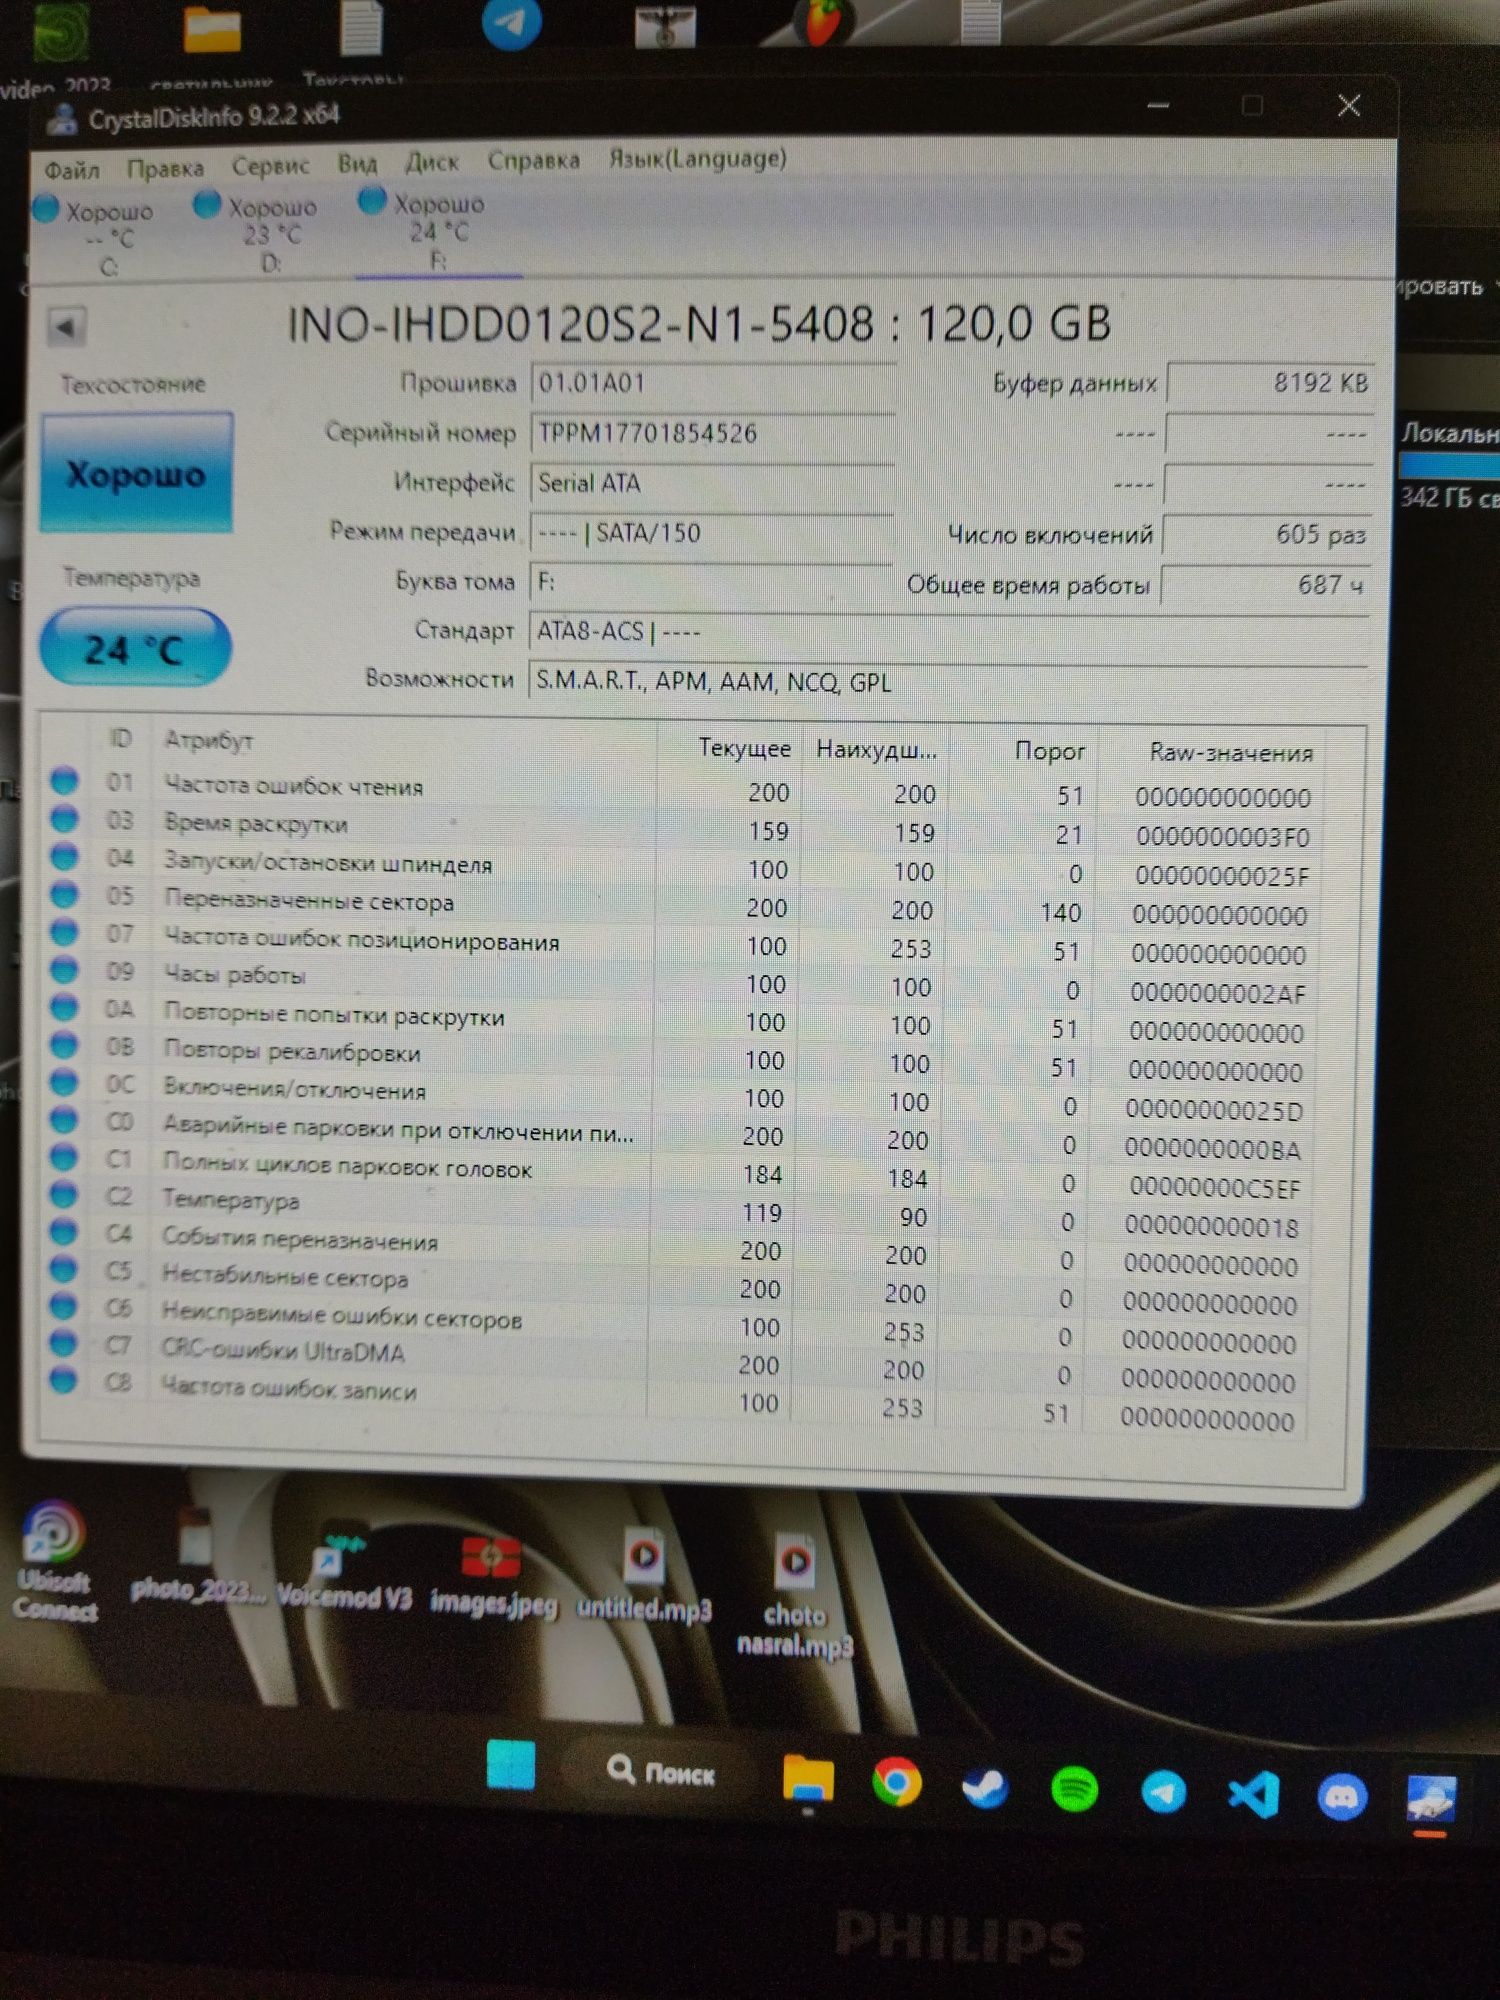Open the Telegram desktop shortcut at top
1500x2000 pixels.
tap(512, 24)
